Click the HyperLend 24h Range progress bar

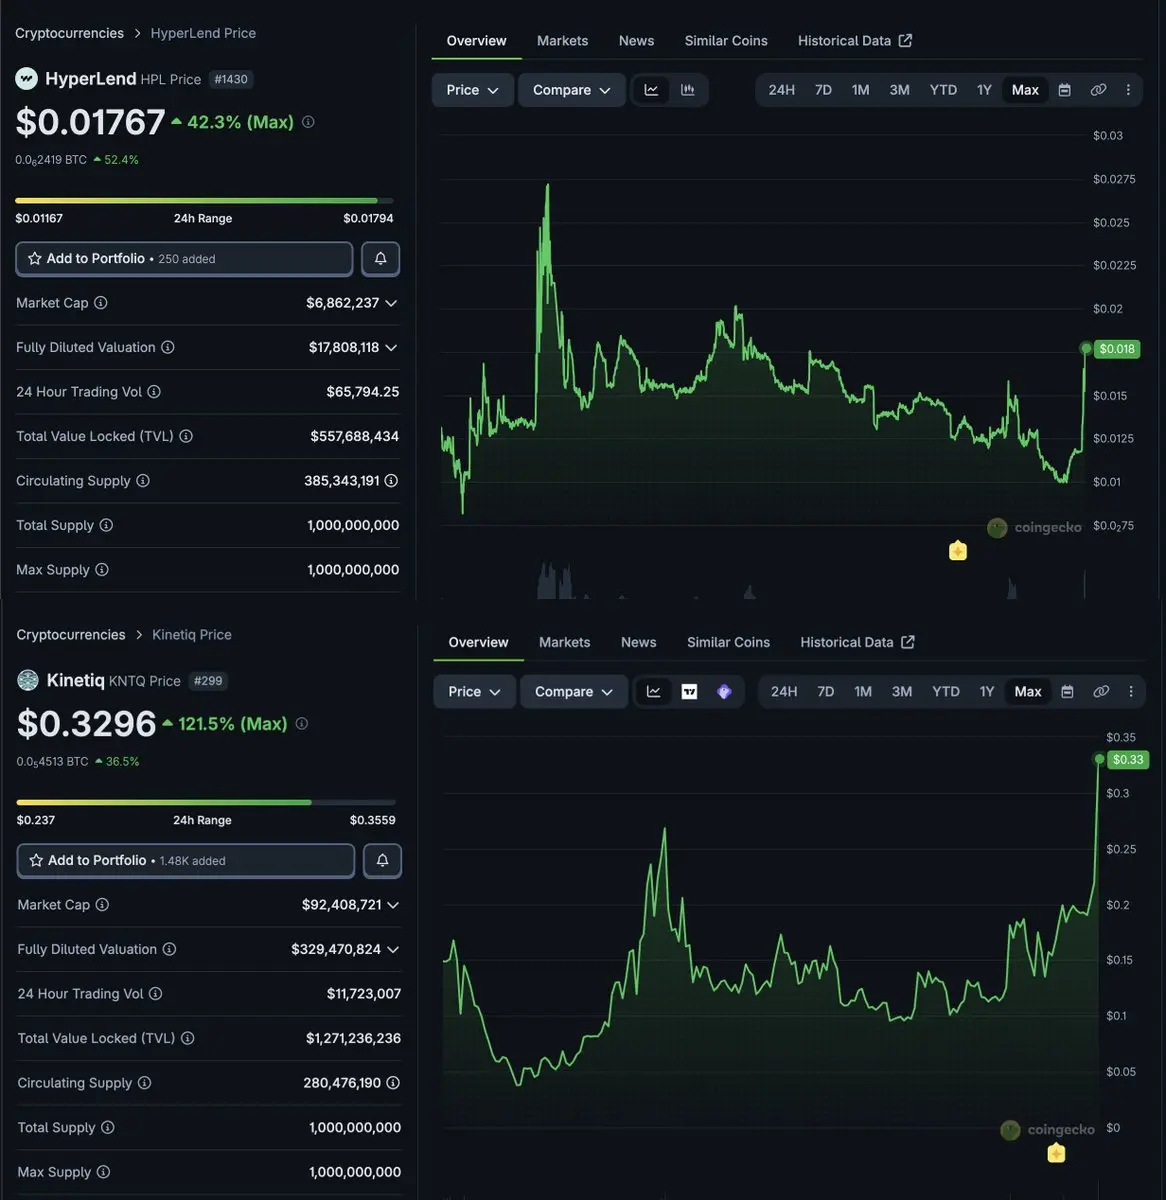[x=204, y=201]
